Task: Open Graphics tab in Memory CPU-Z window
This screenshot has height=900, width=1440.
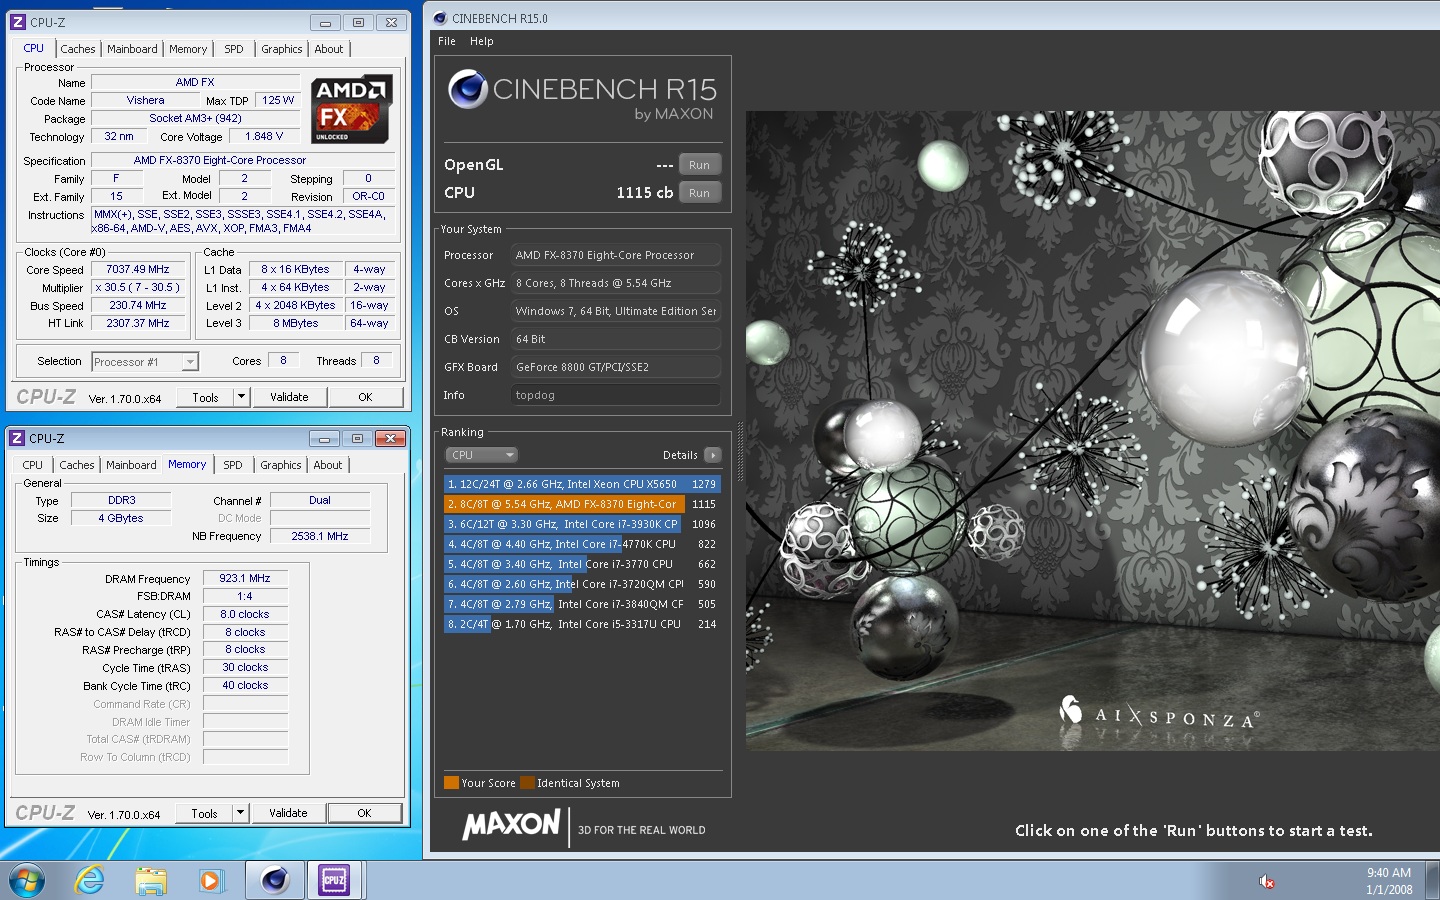Action: tap(281, 465)
